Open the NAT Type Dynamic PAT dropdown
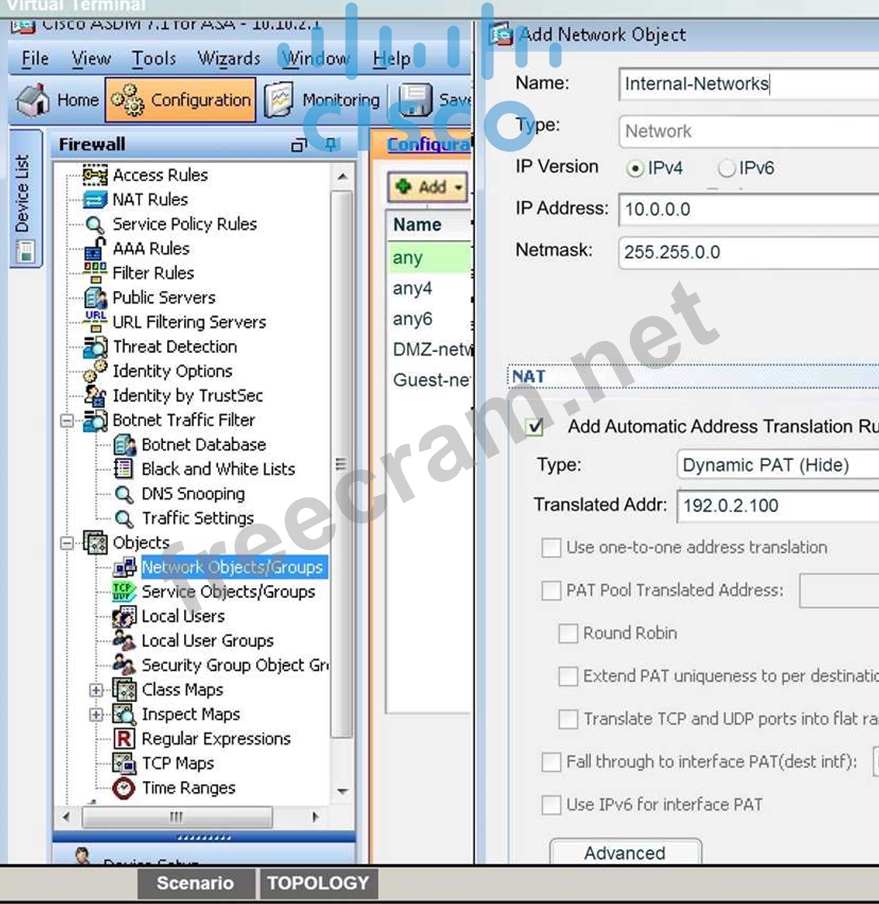The image size is (879, 904). coord(777,465)
